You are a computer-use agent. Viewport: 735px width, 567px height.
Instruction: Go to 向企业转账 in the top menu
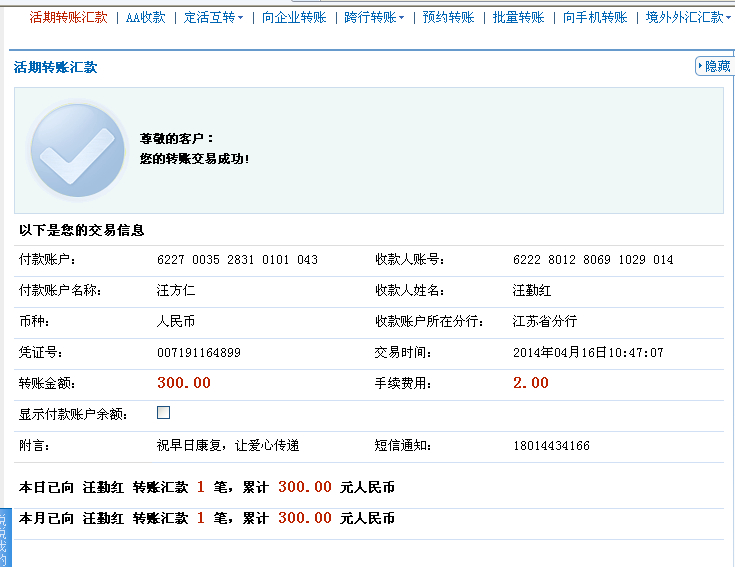tap(294, 17)
